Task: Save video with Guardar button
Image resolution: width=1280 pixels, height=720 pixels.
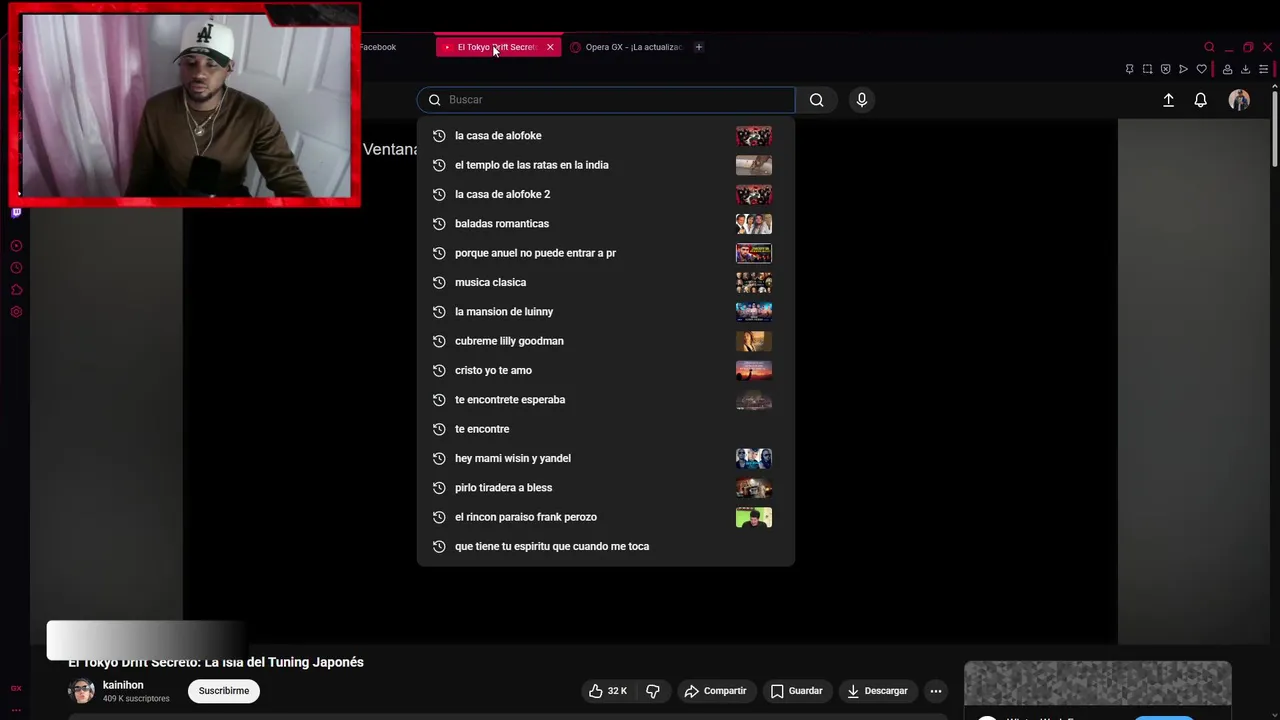Action: pyautogui.click(x=797, y=691)
